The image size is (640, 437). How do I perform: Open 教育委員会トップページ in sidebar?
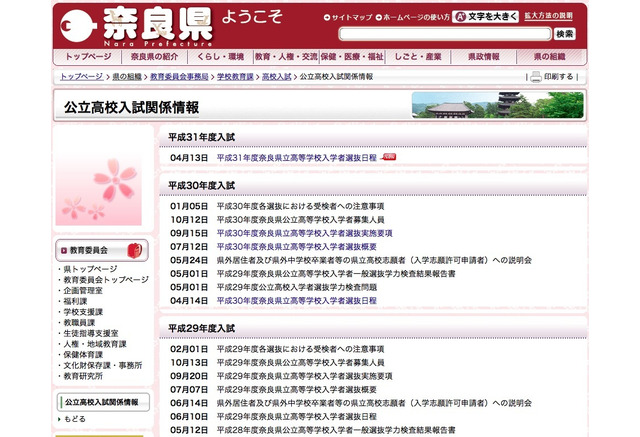click(x=106, y=280)
